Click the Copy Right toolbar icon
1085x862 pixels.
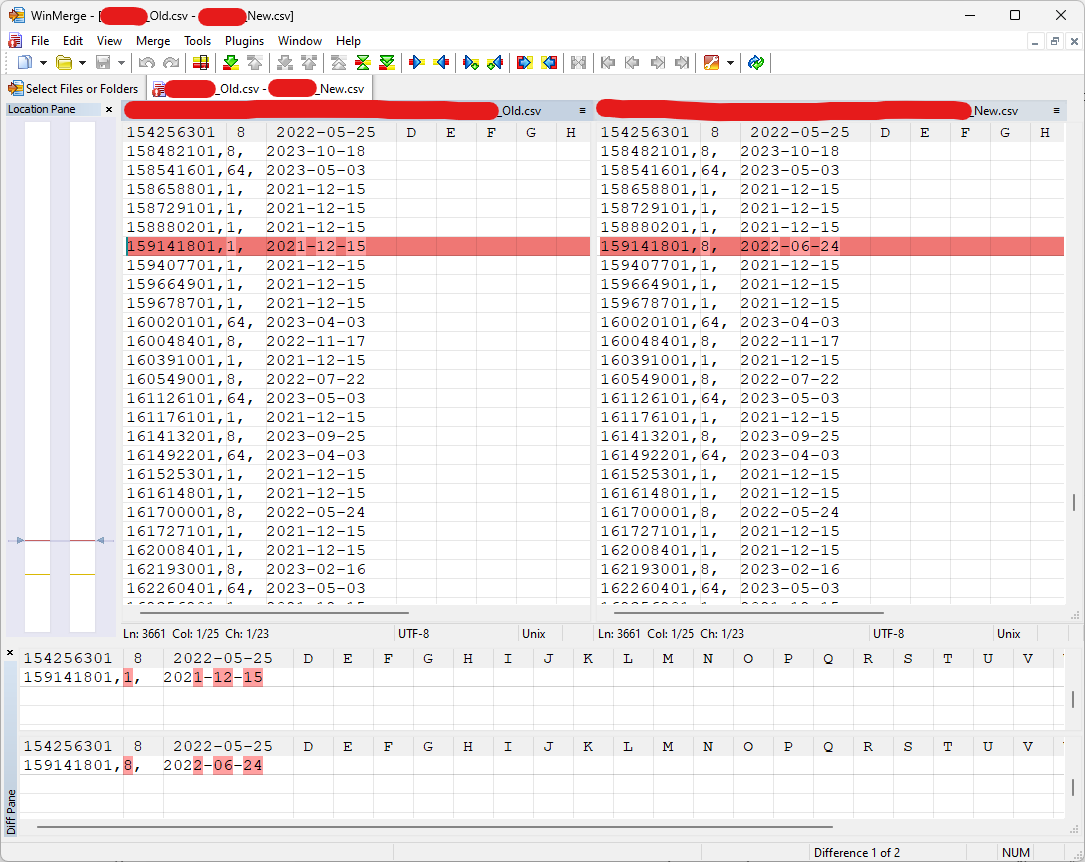tap(416, 63)
